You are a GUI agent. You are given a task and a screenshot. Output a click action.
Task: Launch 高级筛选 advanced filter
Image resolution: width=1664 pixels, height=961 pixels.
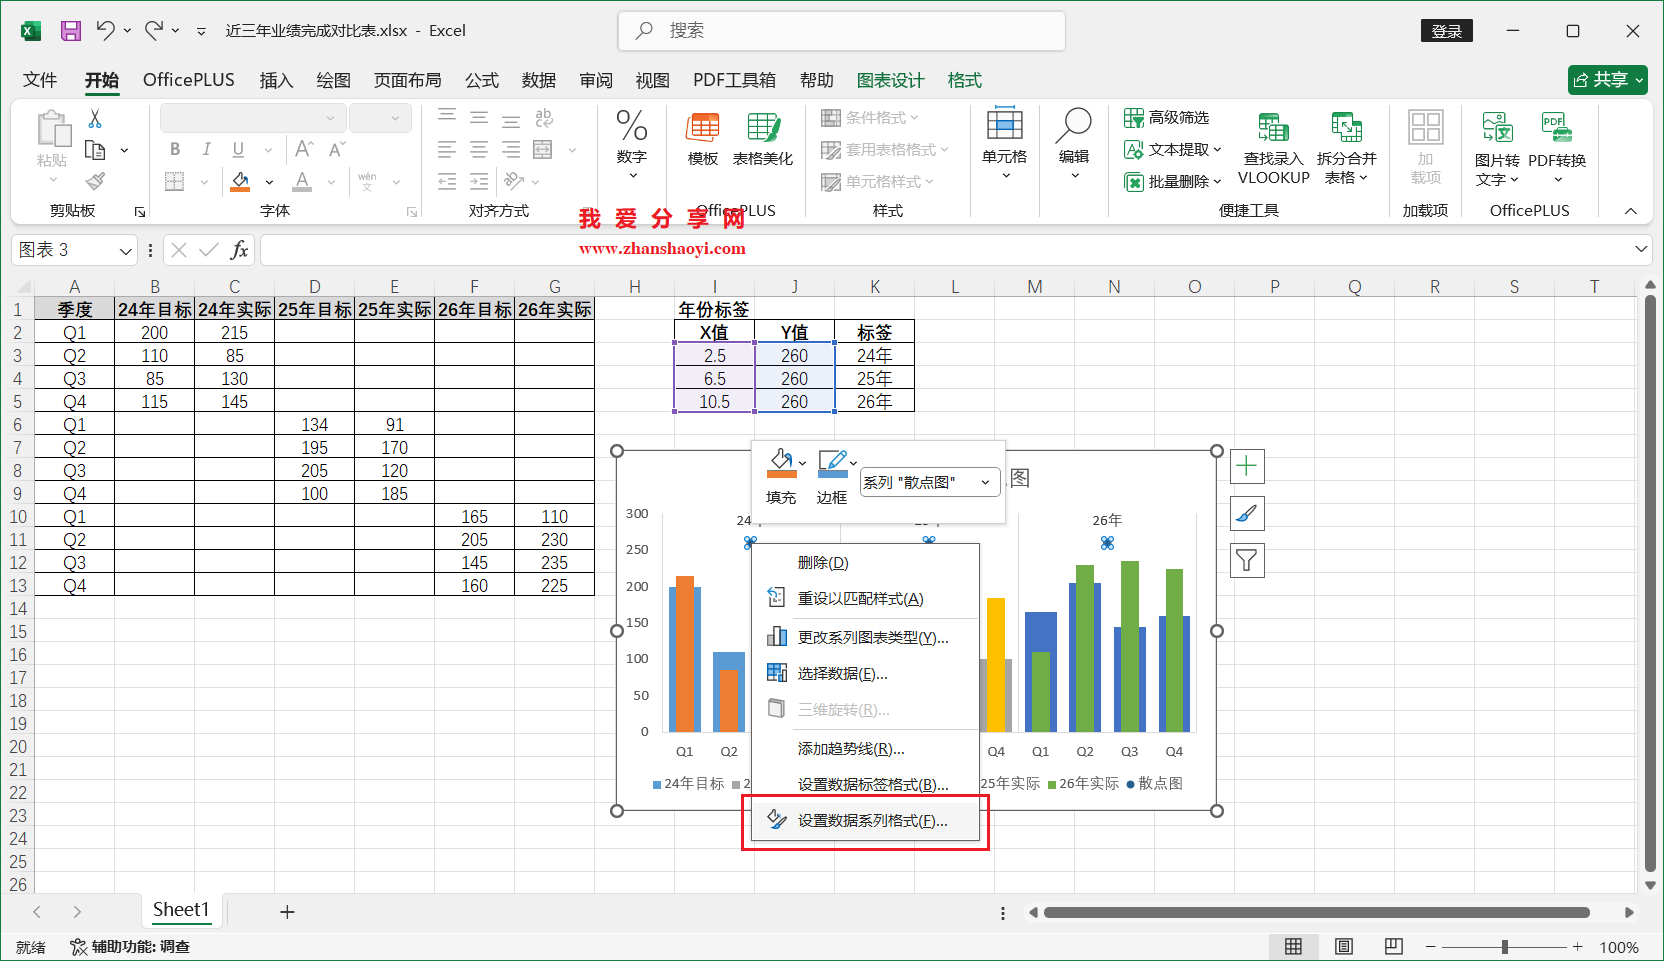pos(1166,118)
